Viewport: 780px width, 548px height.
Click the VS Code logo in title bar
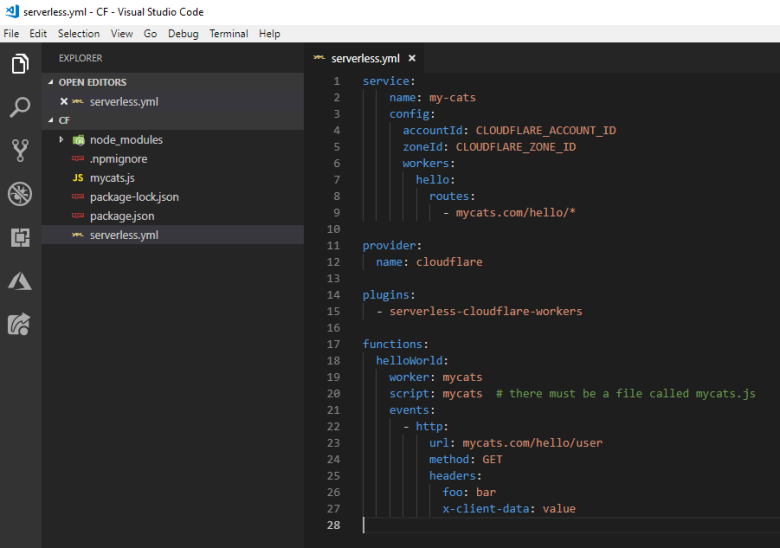[x=12, y=11]
